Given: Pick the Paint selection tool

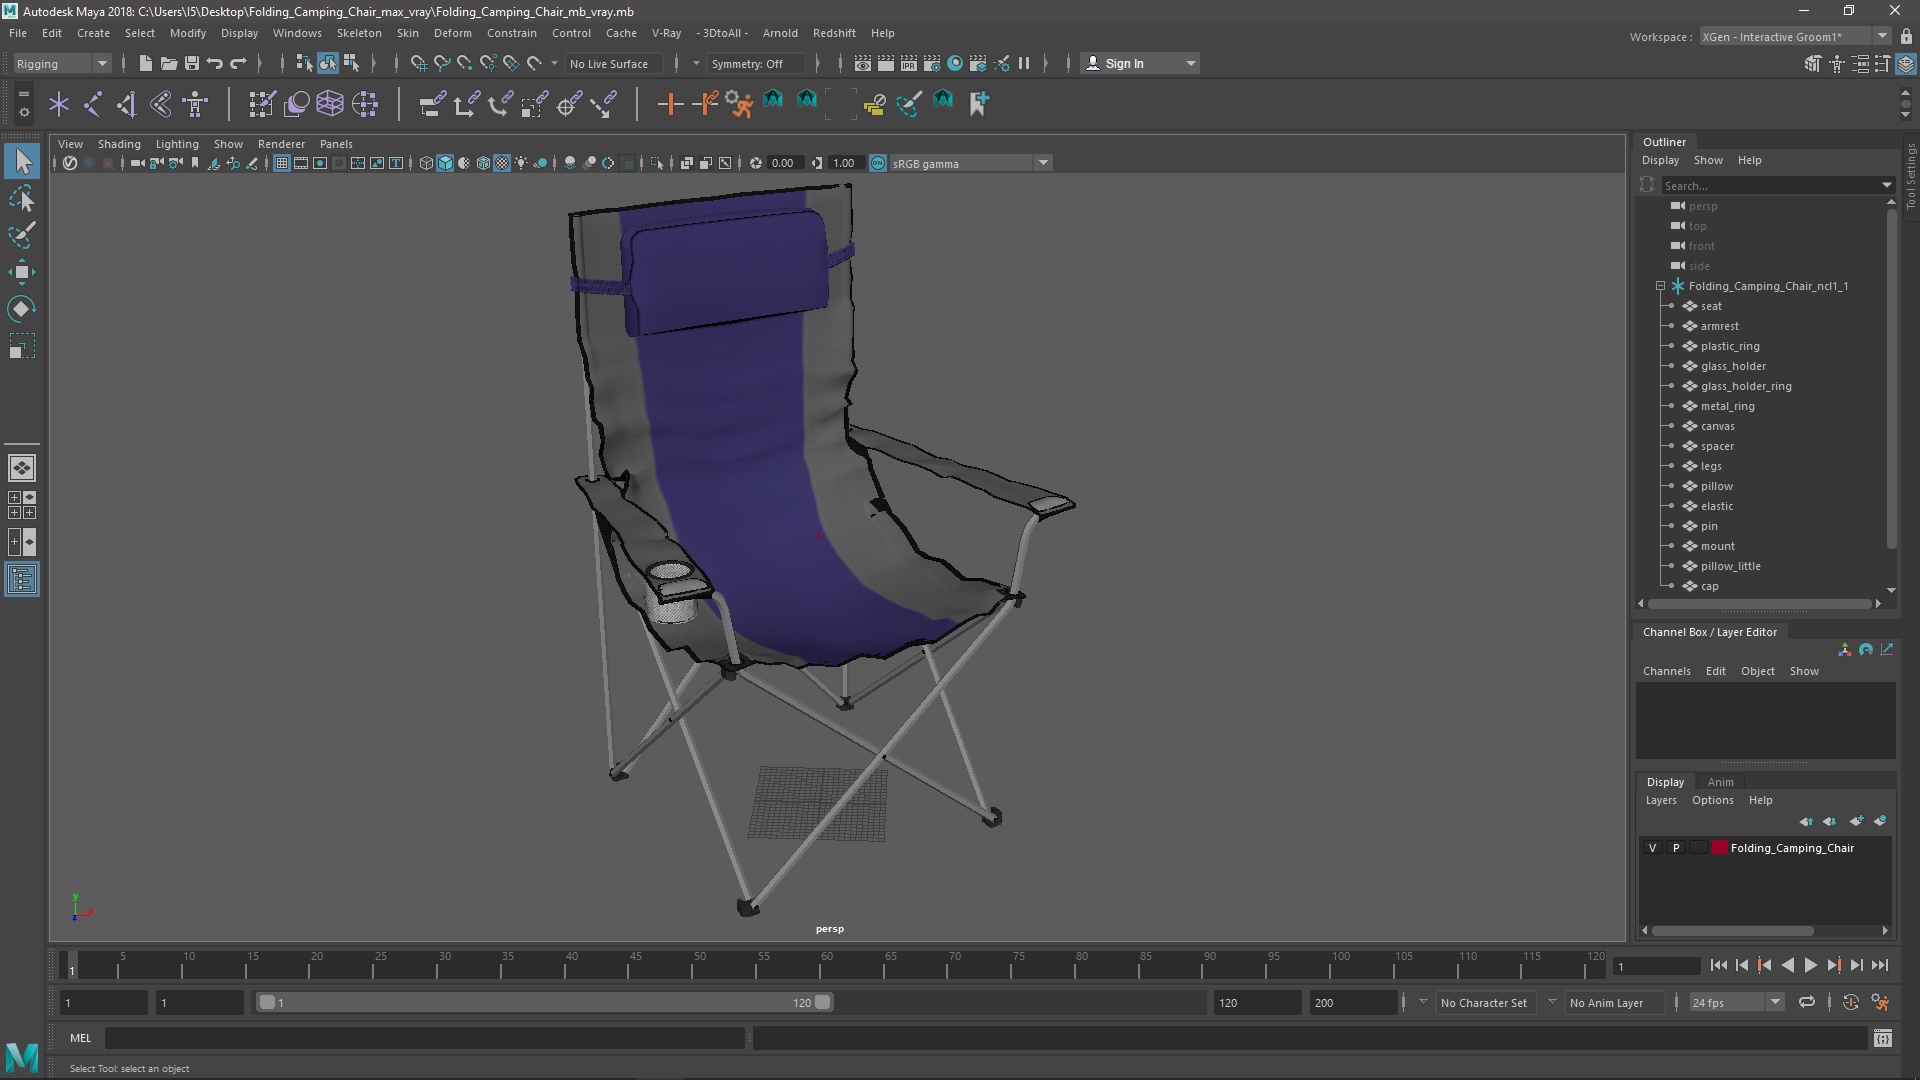Looking at the screenshot, I should click(22, 236).
